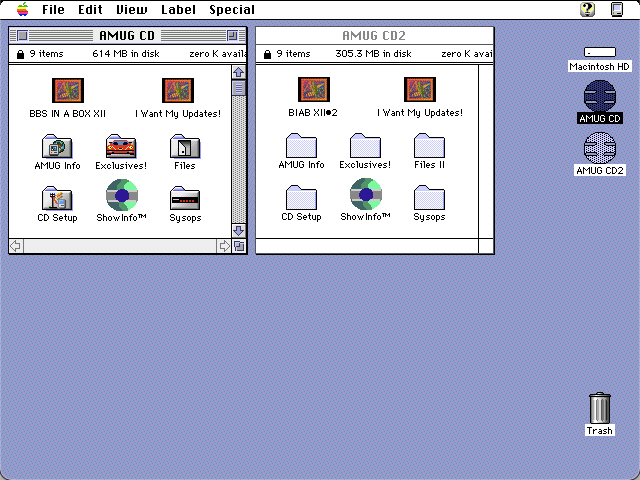Open the Edit menu
This screenshot has height=480, width=640.
point(90,9)
